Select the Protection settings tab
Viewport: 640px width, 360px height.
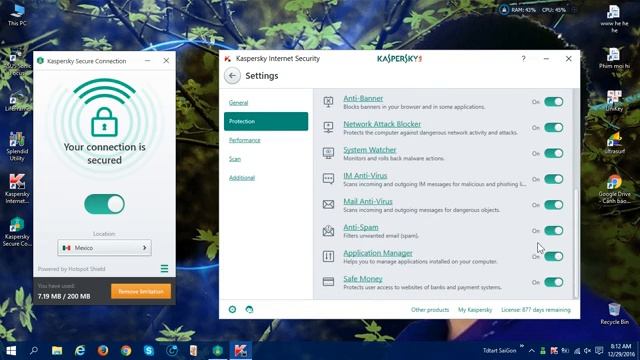[266, 121]
